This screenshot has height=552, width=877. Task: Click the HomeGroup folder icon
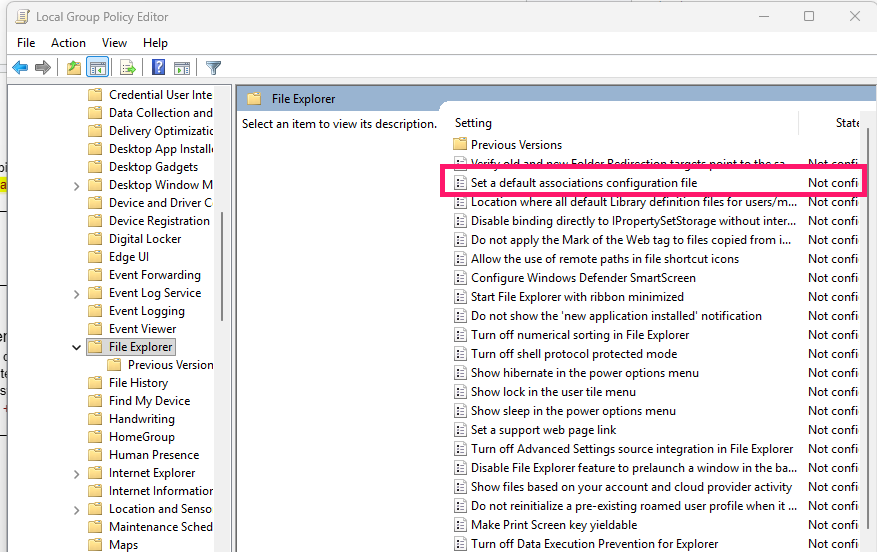tap(96, 437)
